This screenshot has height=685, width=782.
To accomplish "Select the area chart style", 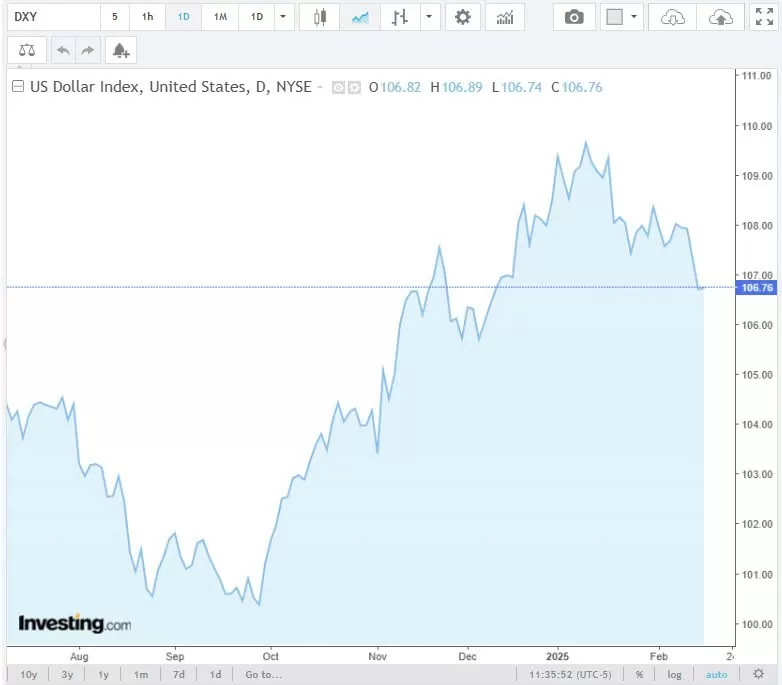I will tap(360, 17).
